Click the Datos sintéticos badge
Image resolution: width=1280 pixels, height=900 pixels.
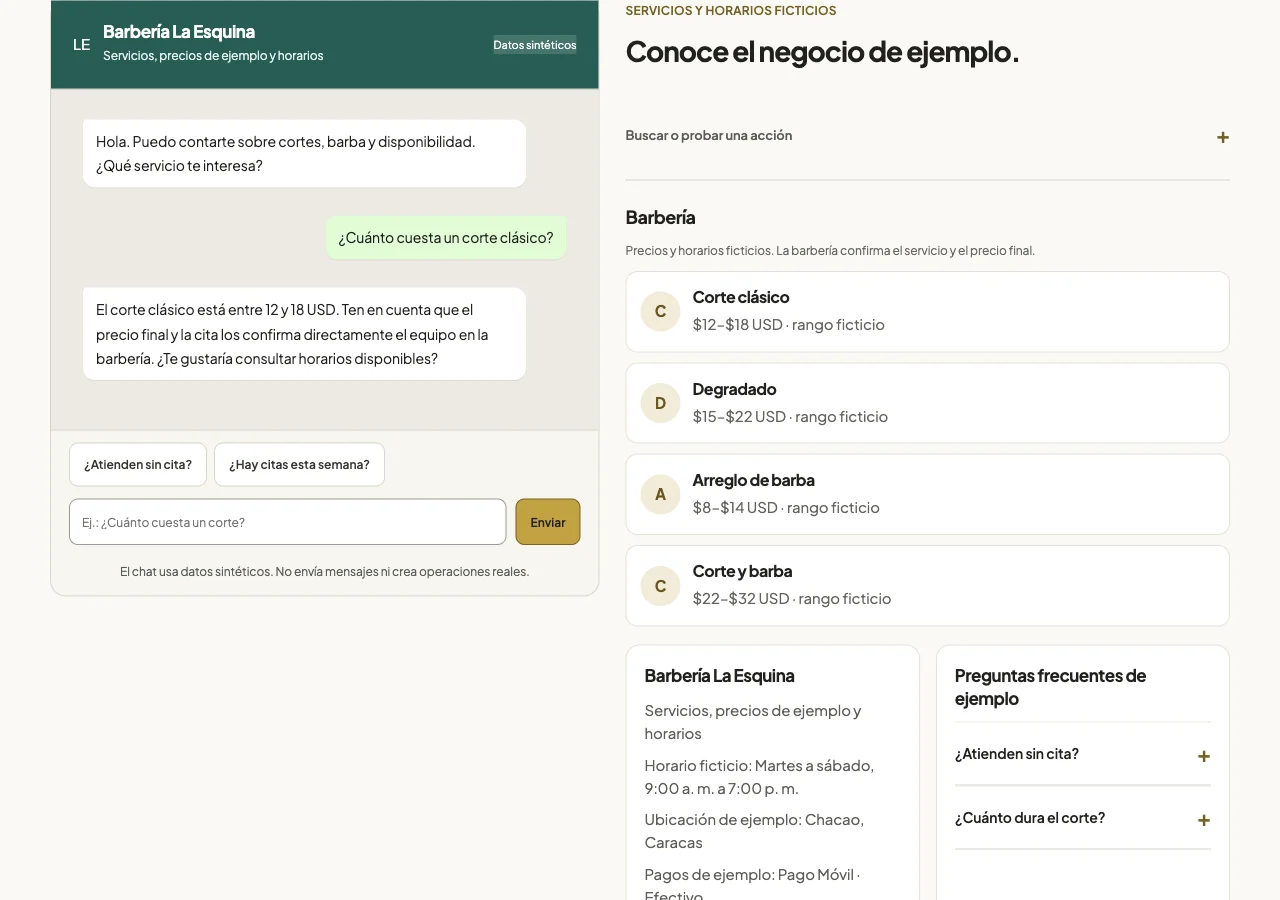pyautogui.click(x=535, y=45)
